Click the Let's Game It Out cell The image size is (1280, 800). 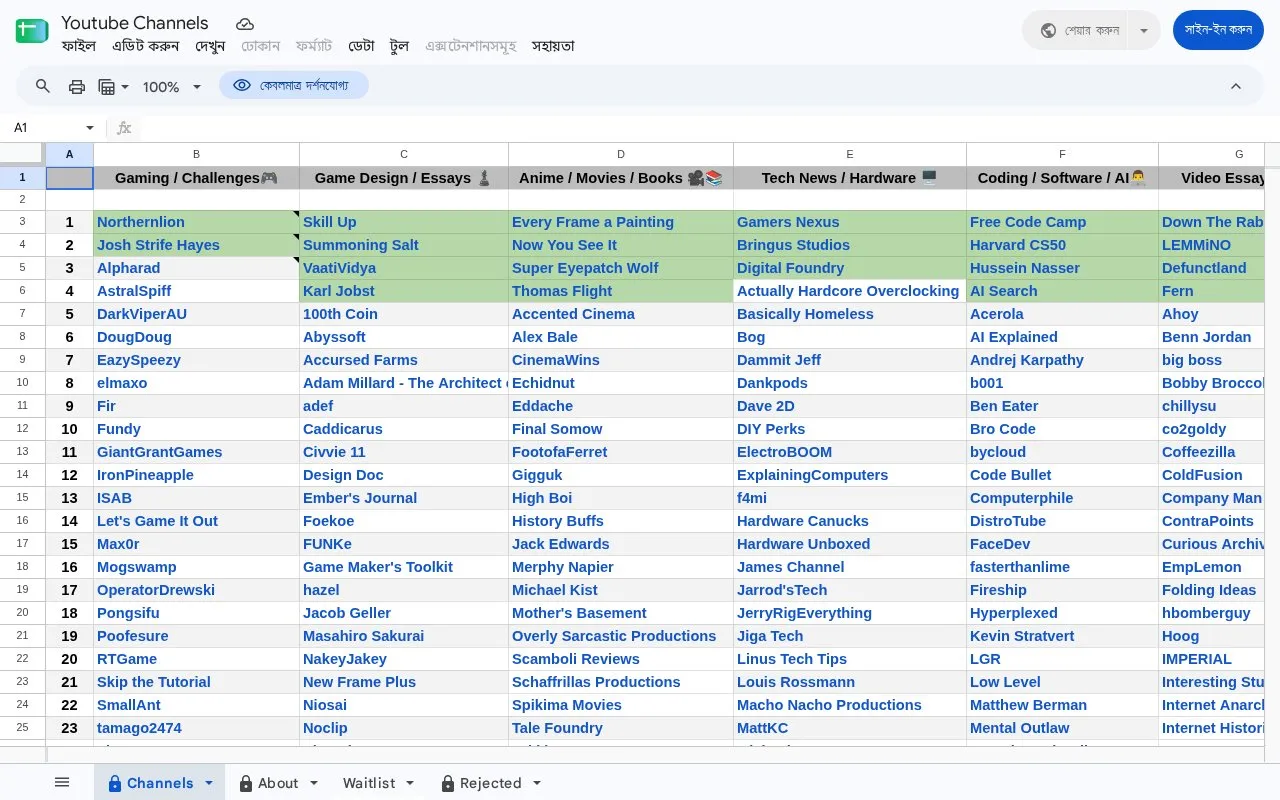click(196, 521)
